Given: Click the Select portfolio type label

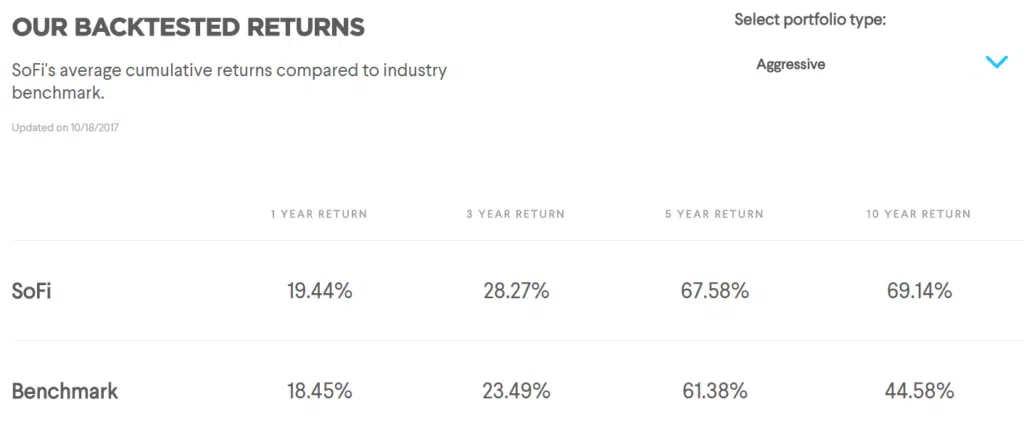Looking at the screenshot, I should (810, 19).
